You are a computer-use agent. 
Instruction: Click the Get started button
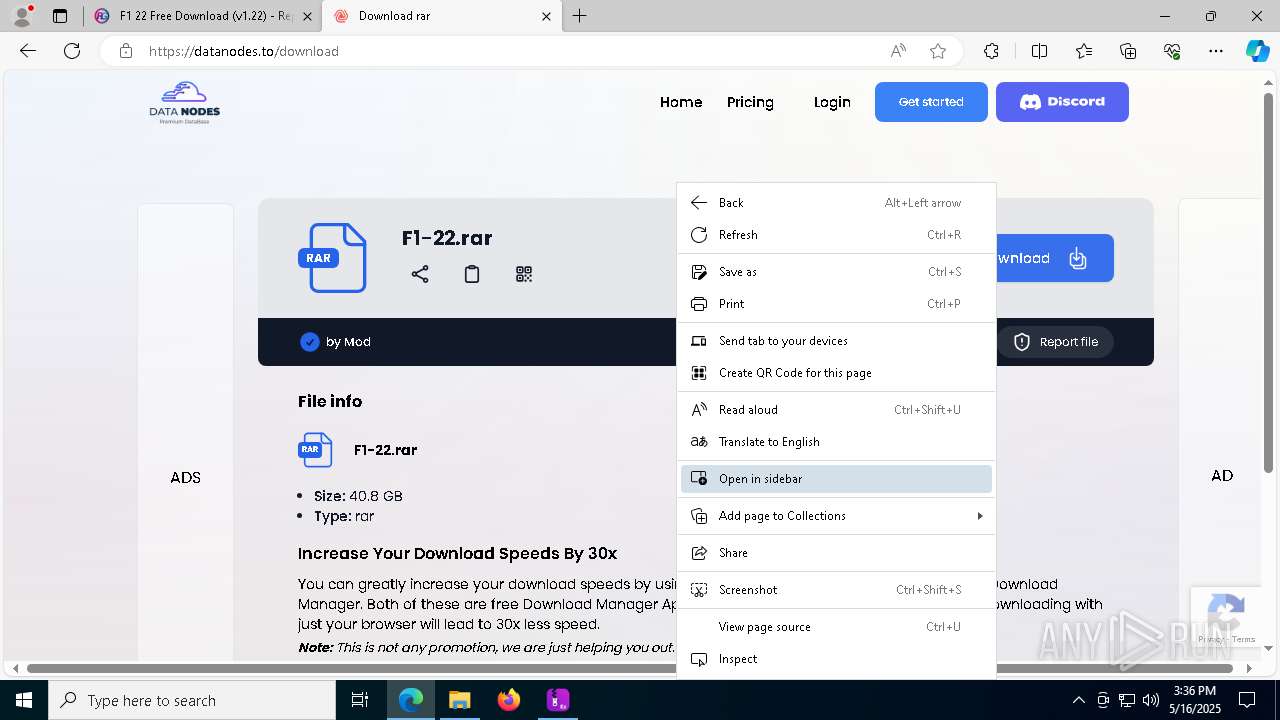coord(931,102)
